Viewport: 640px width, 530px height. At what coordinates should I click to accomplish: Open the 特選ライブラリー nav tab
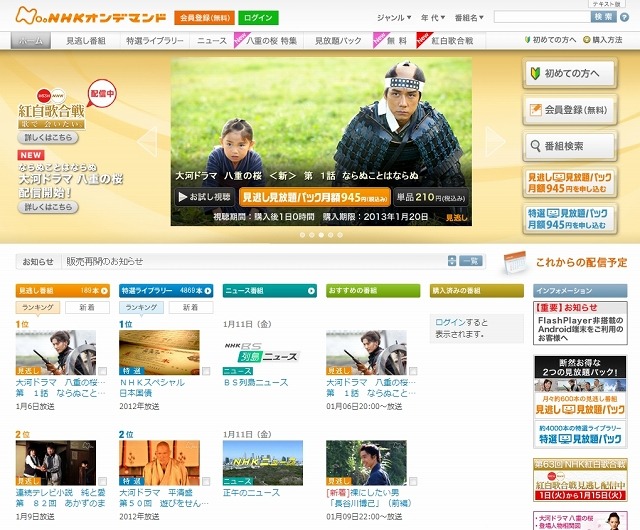(x=155, y=41)
